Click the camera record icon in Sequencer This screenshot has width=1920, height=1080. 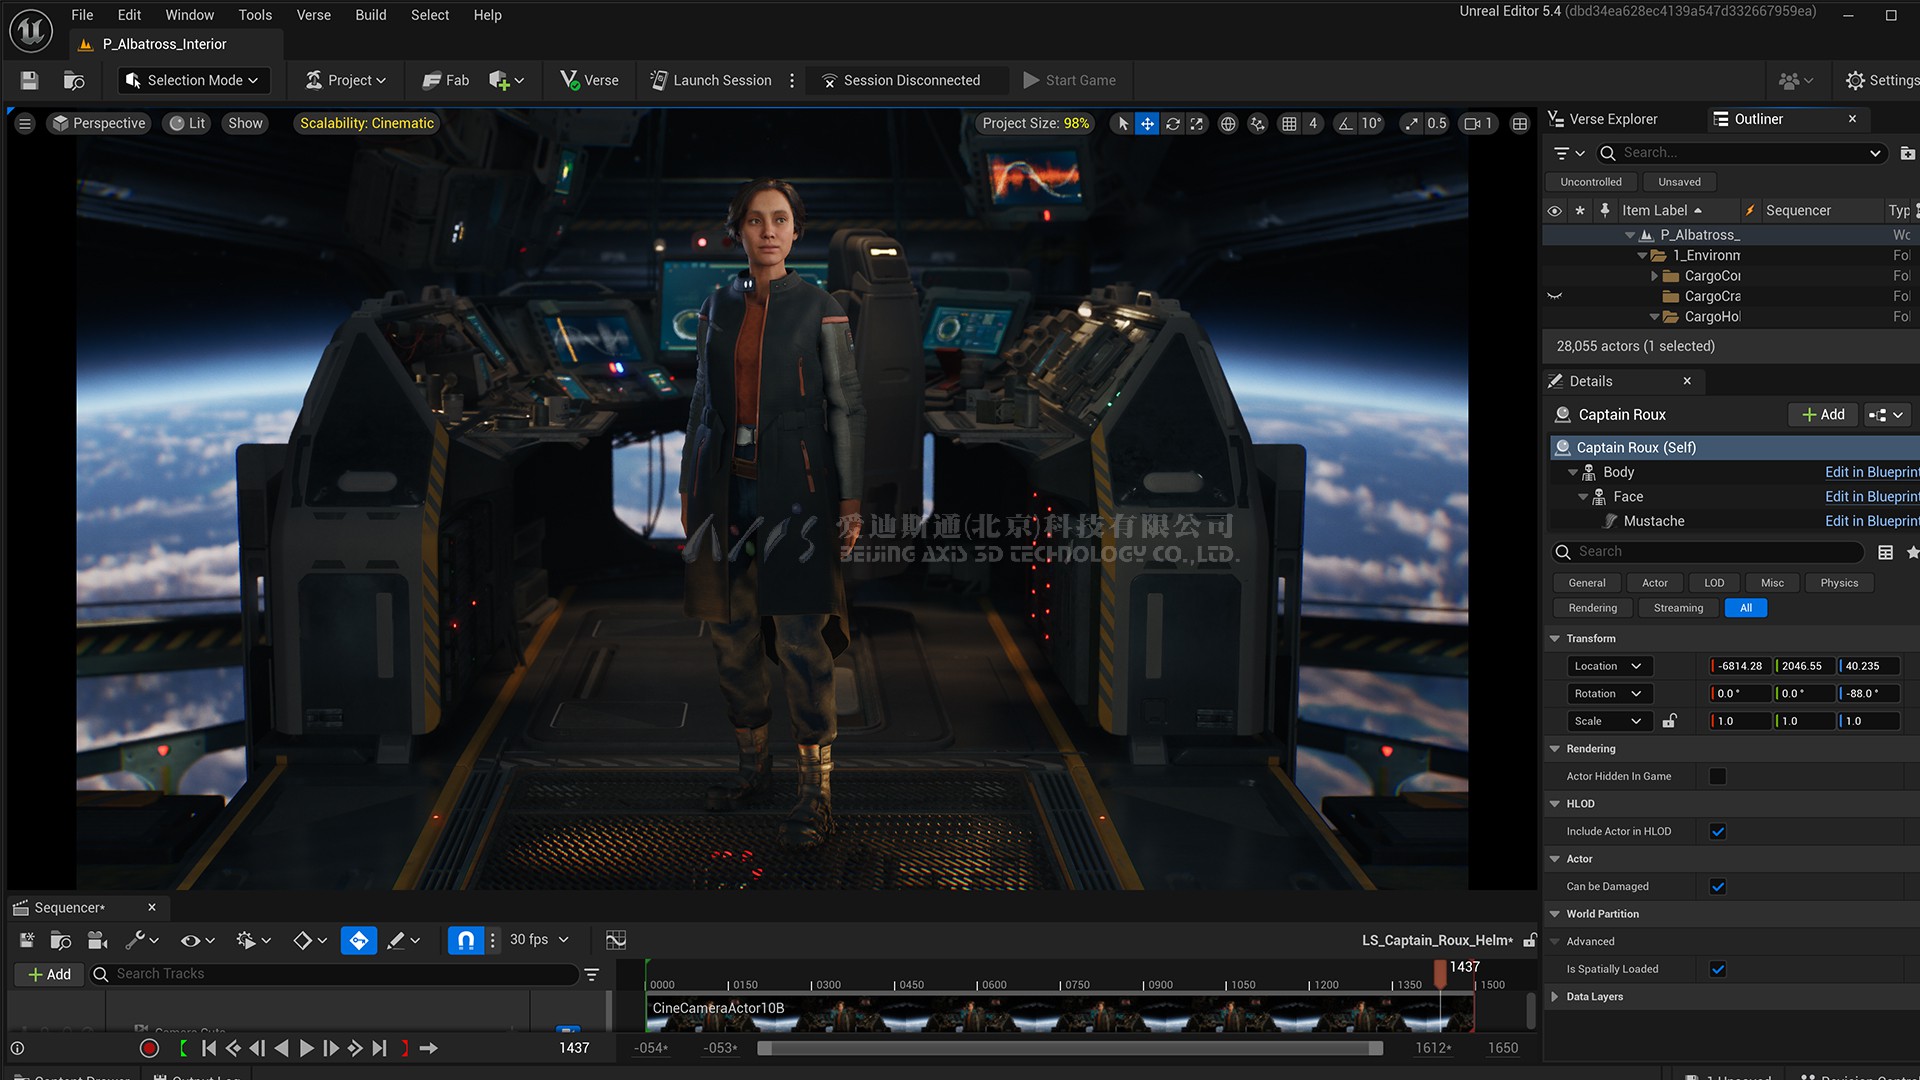[x=96, y=939]
